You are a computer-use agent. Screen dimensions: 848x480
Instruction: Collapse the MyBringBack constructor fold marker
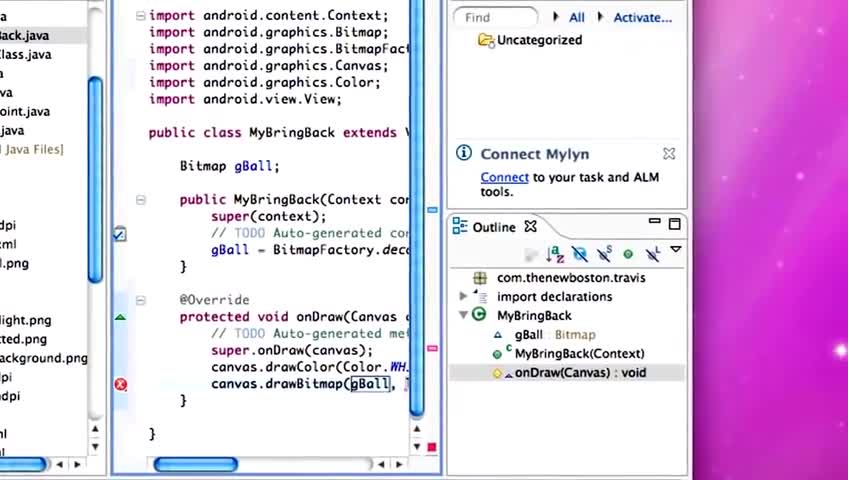[141, 200]
